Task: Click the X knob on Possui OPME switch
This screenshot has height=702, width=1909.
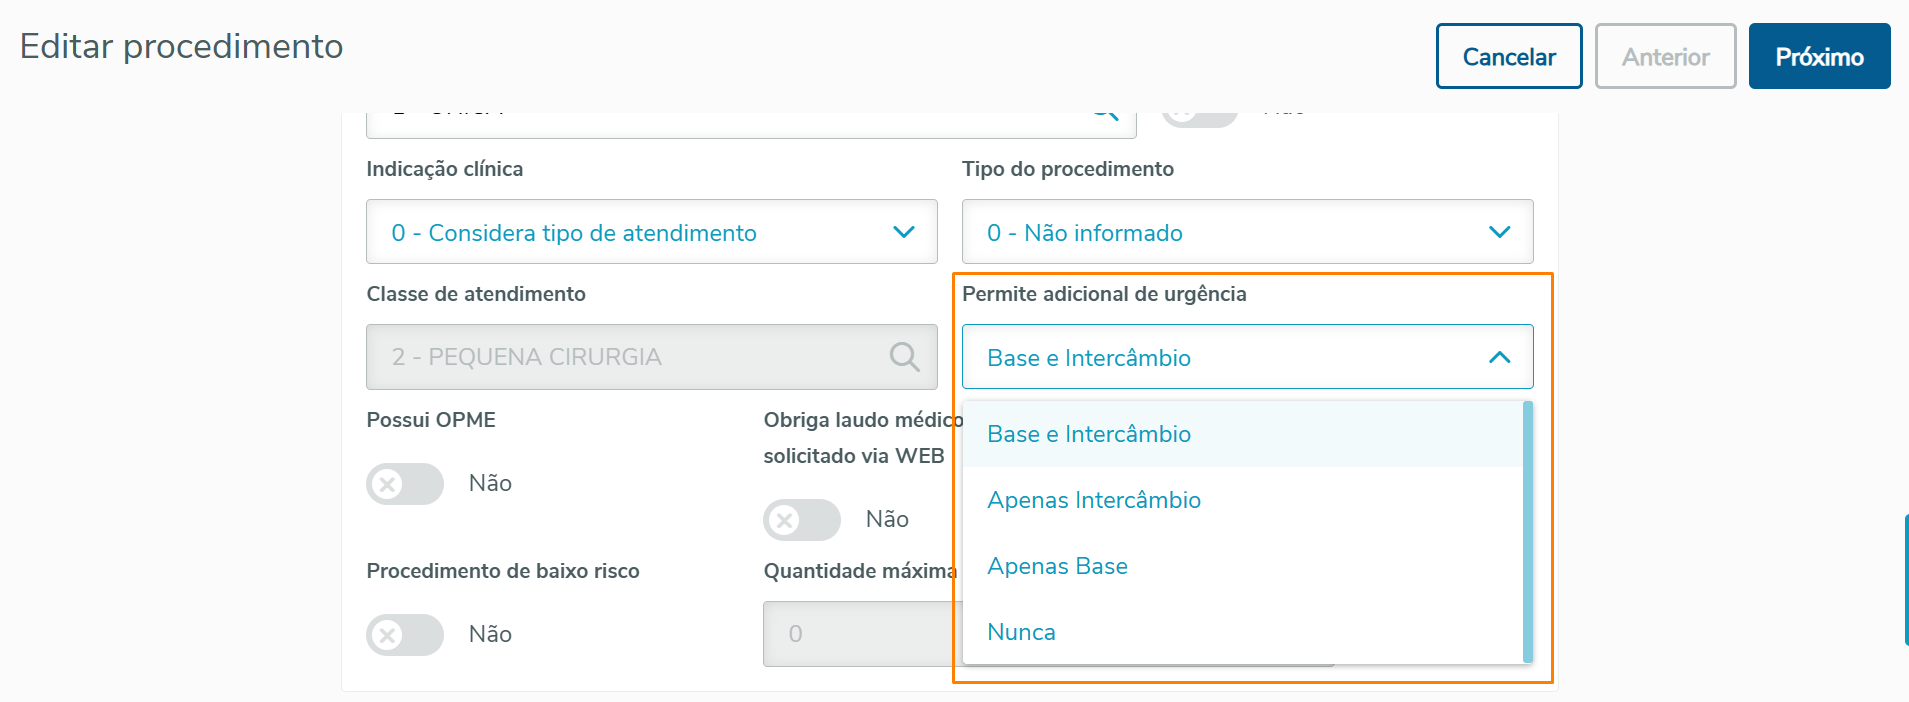Action: pos(388,484)
